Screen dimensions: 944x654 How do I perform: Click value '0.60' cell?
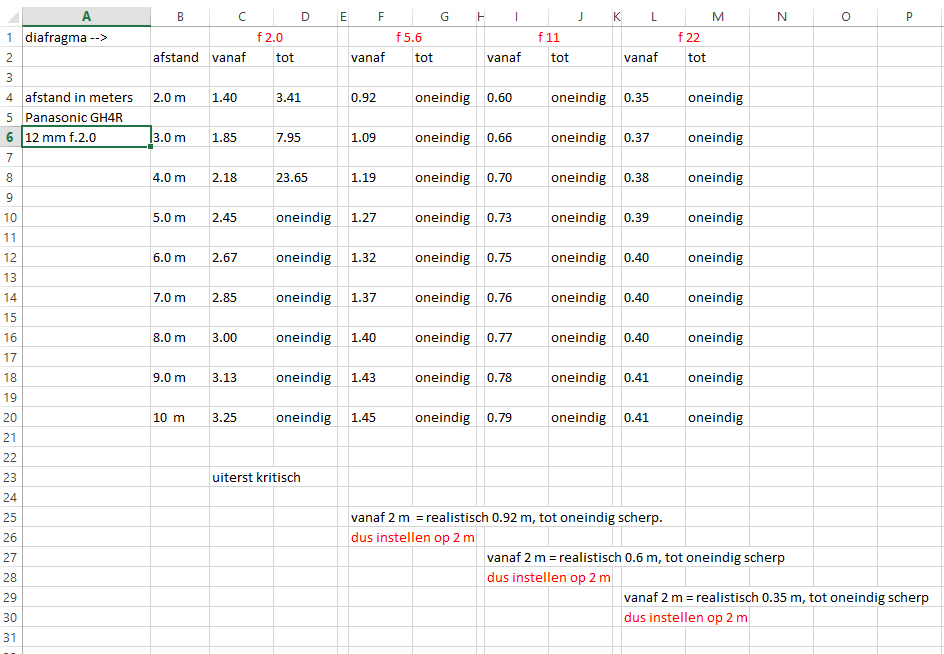point(517,97)
